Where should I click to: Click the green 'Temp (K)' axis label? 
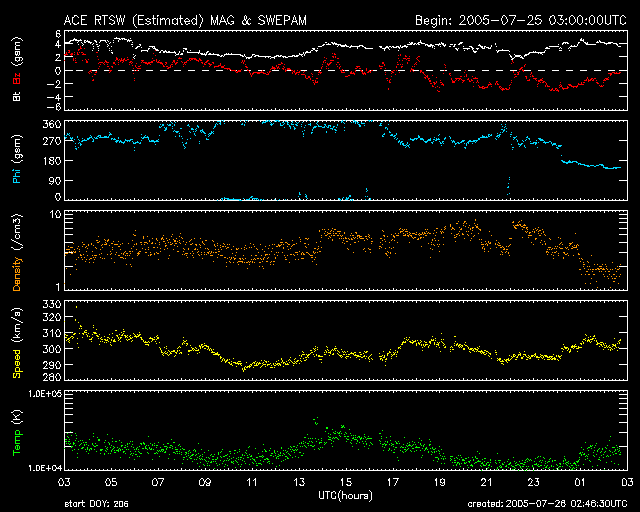point(17,433)
